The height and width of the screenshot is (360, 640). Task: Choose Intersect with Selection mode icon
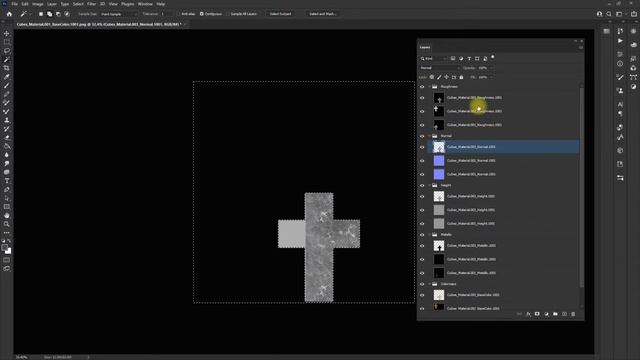67,14
